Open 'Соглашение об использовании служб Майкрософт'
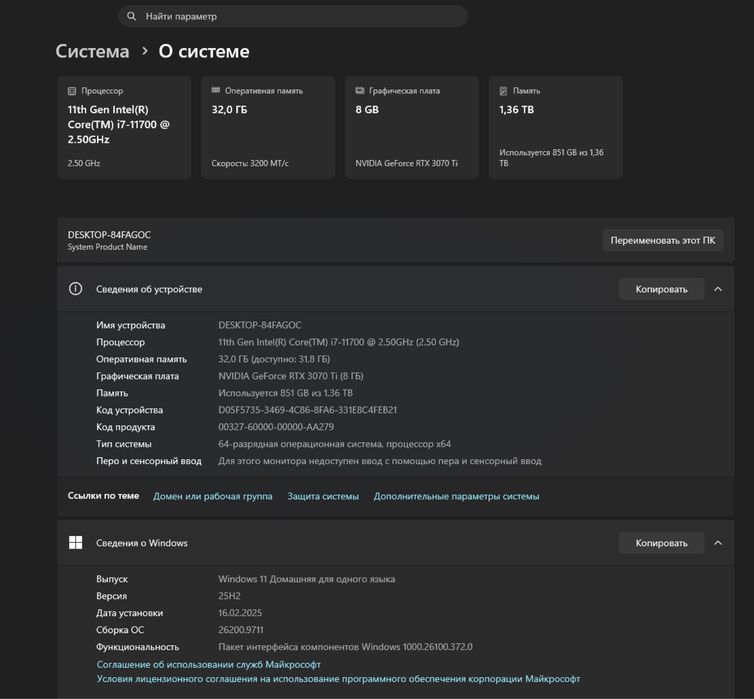Image resolution: width=754 pixels, height=699 pixels. pyautogui.click(x=209, y=664)
